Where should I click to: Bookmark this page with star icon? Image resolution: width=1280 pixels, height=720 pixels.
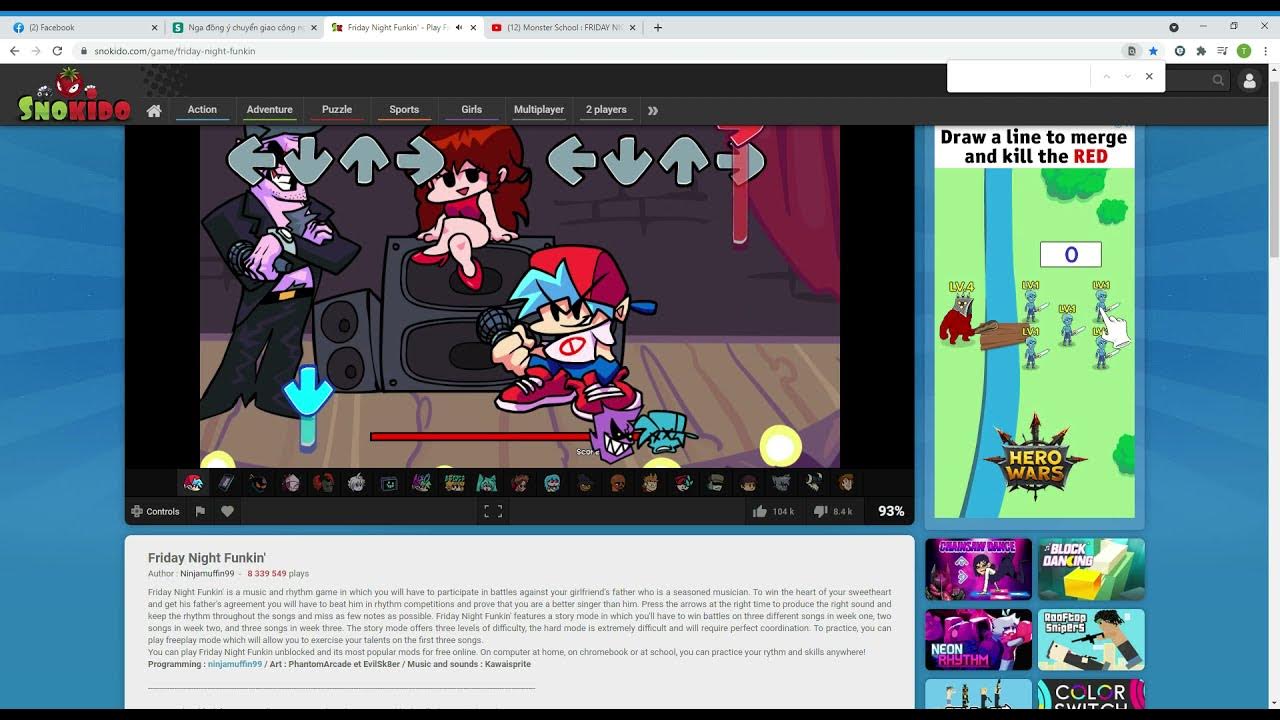tap(1153, 51)
